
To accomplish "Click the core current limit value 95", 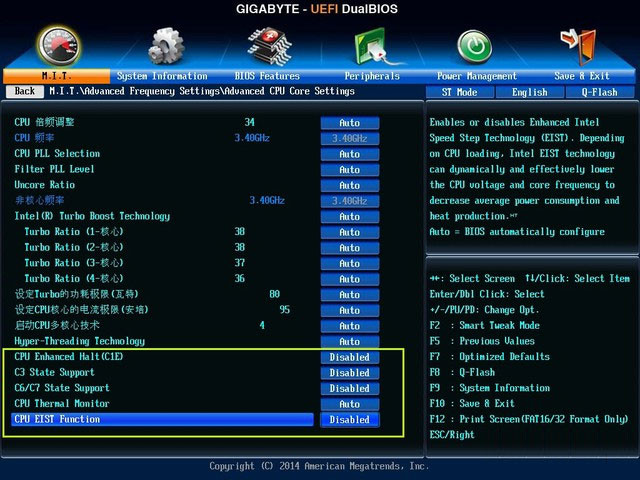I will click(285, 309).
